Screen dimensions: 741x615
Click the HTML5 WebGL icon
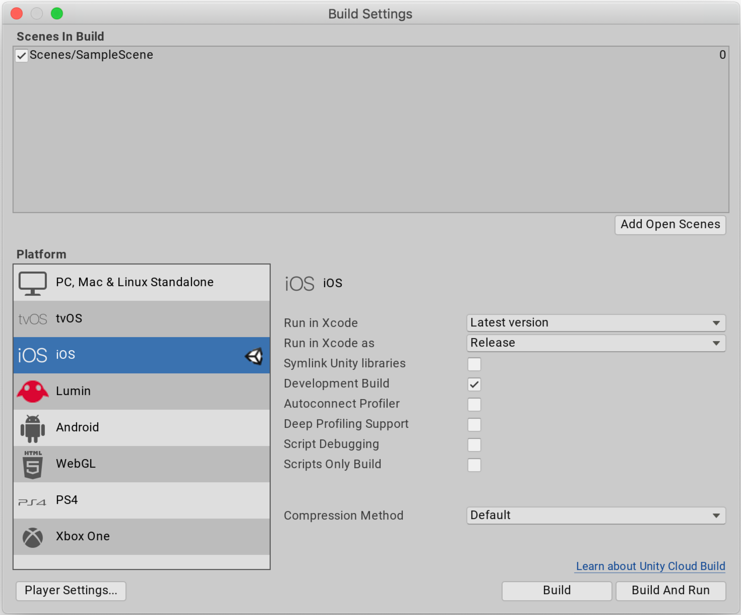[33, 465]
